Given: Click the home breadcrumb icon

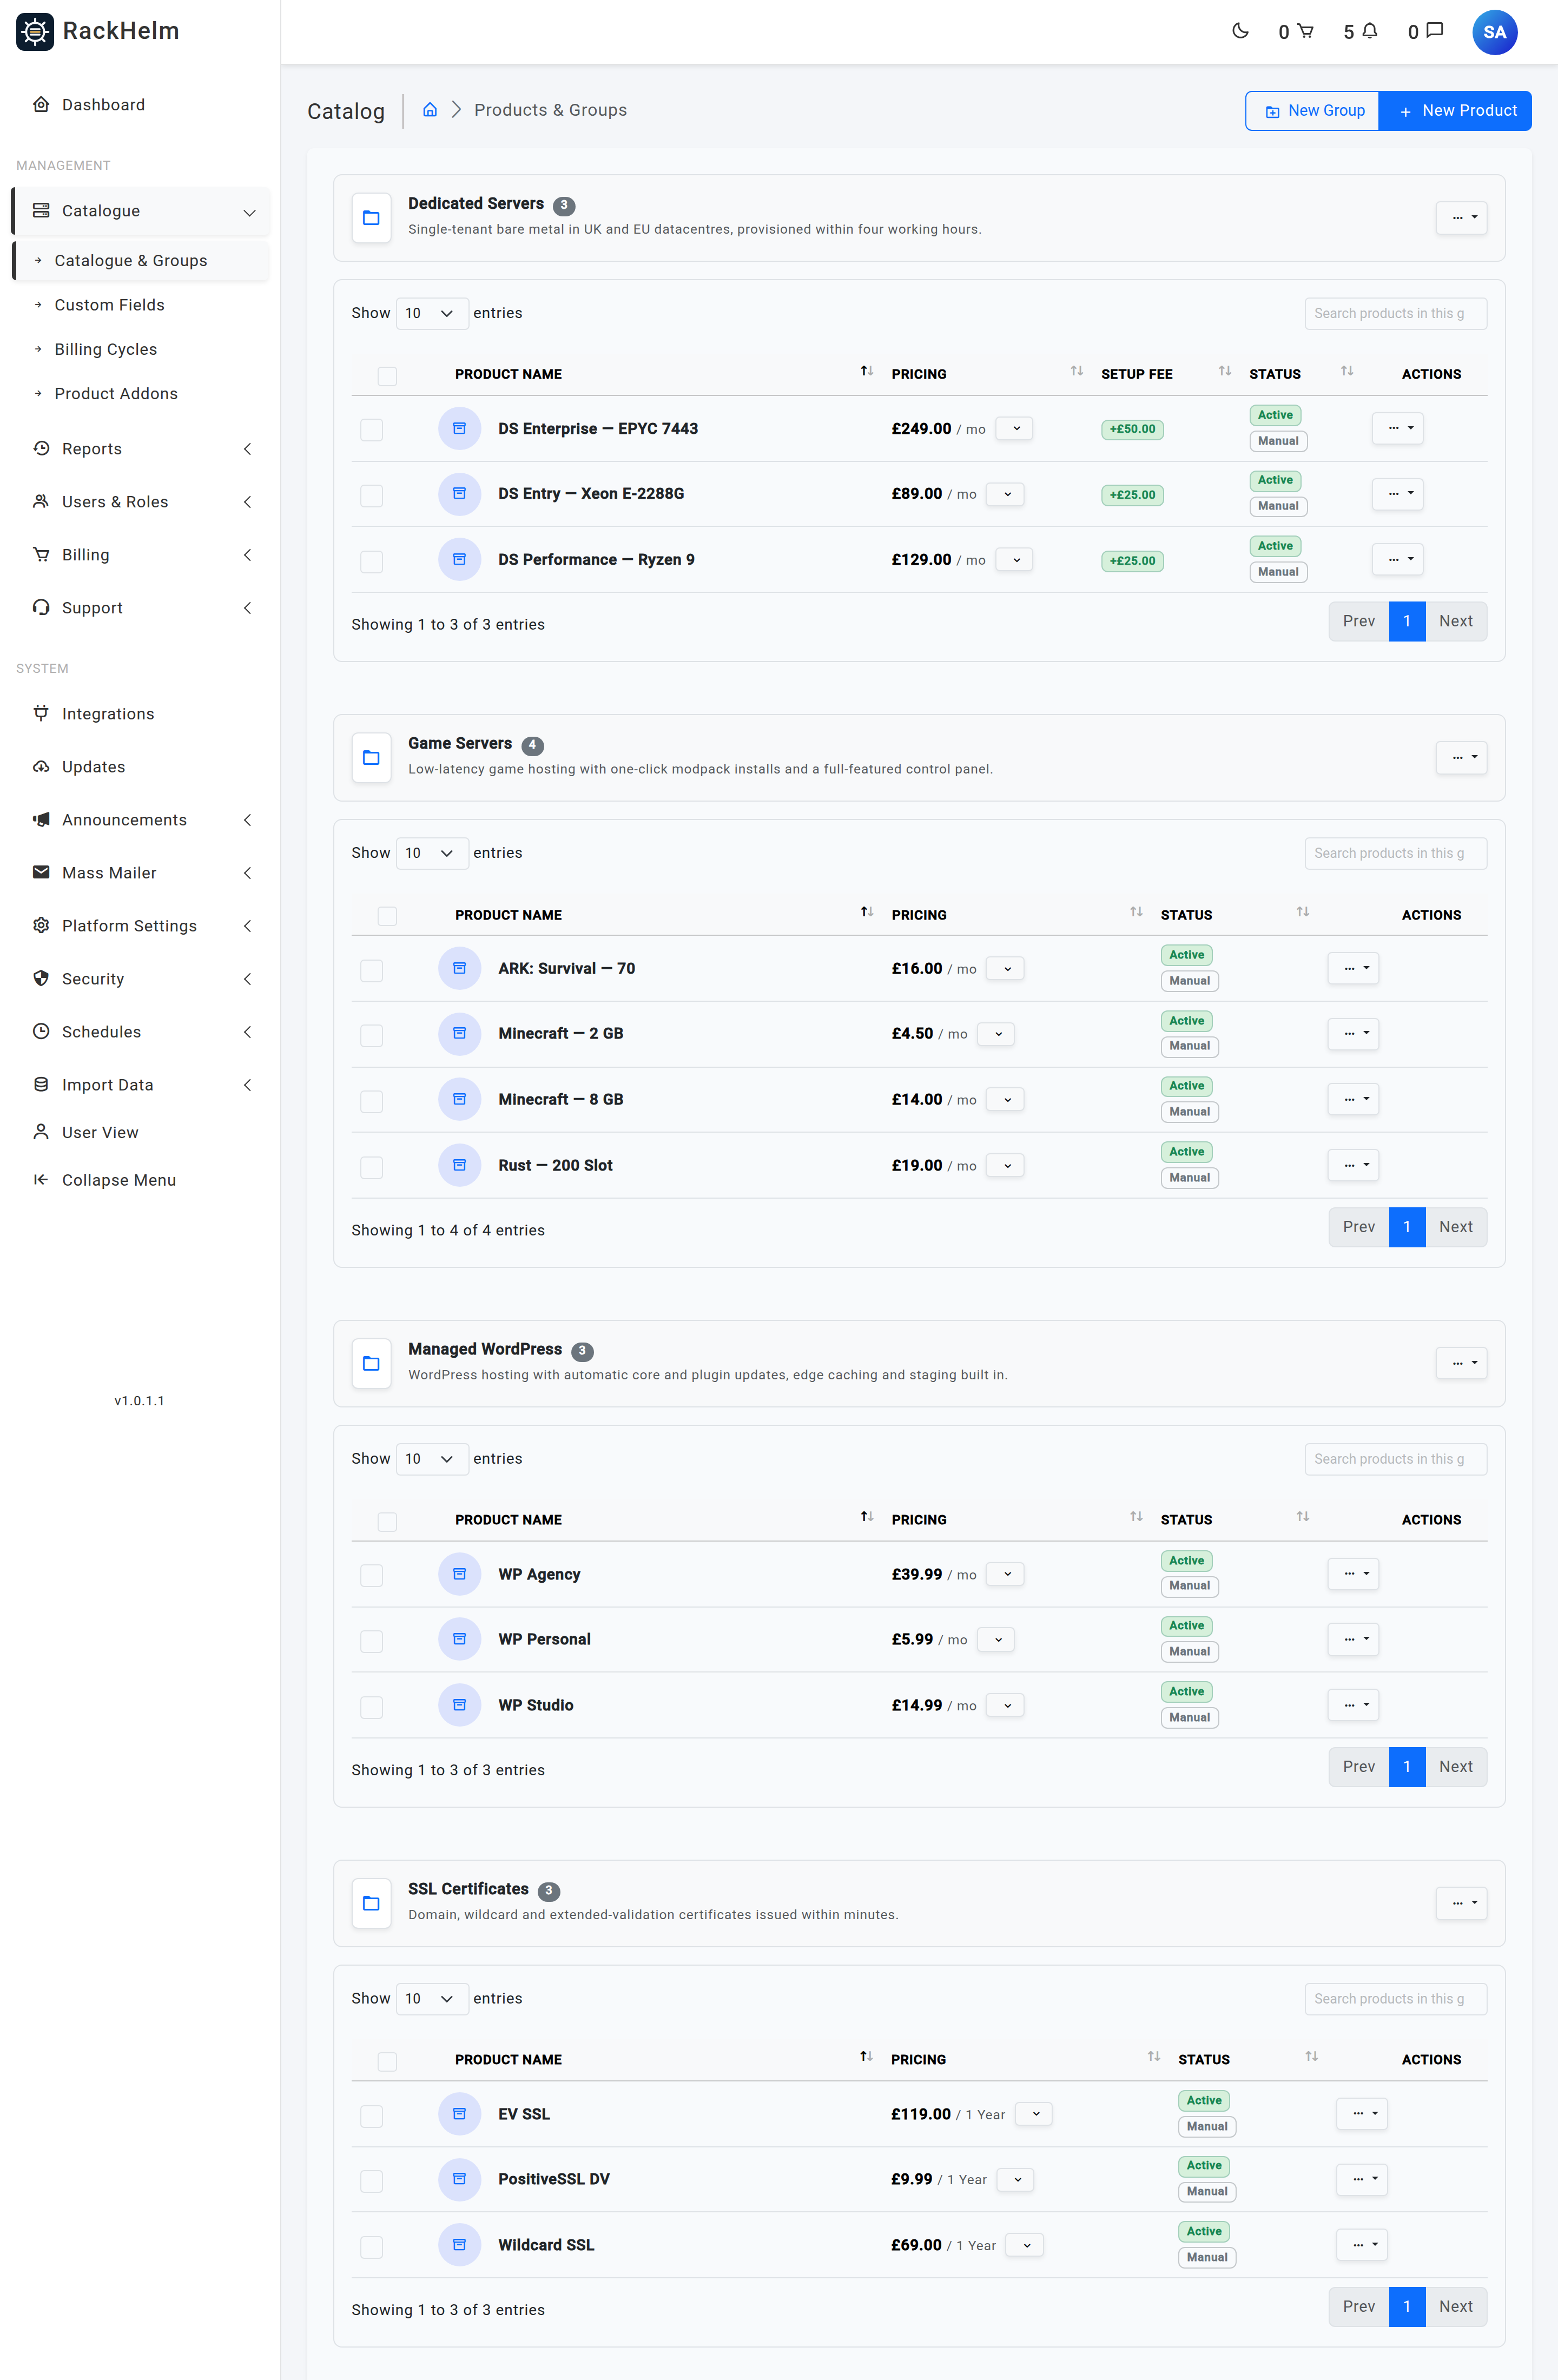Looking at the screenshot, I should click(430, 110).
